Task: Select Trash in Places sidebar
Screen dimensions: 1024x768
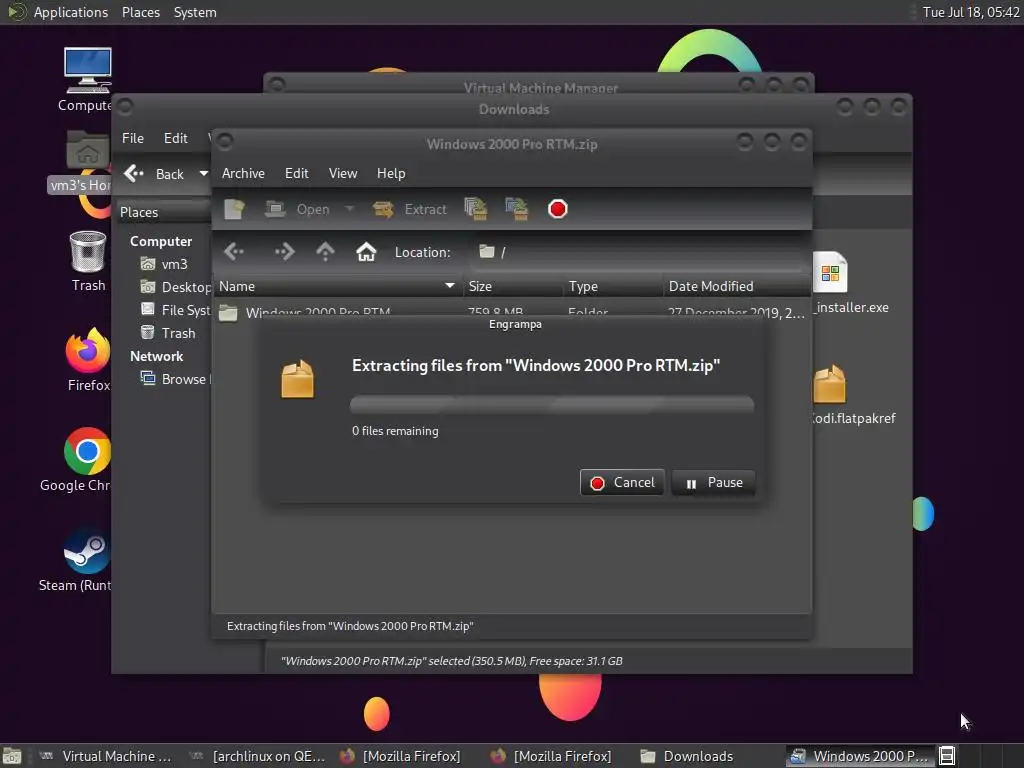Action: coord(168,333)
